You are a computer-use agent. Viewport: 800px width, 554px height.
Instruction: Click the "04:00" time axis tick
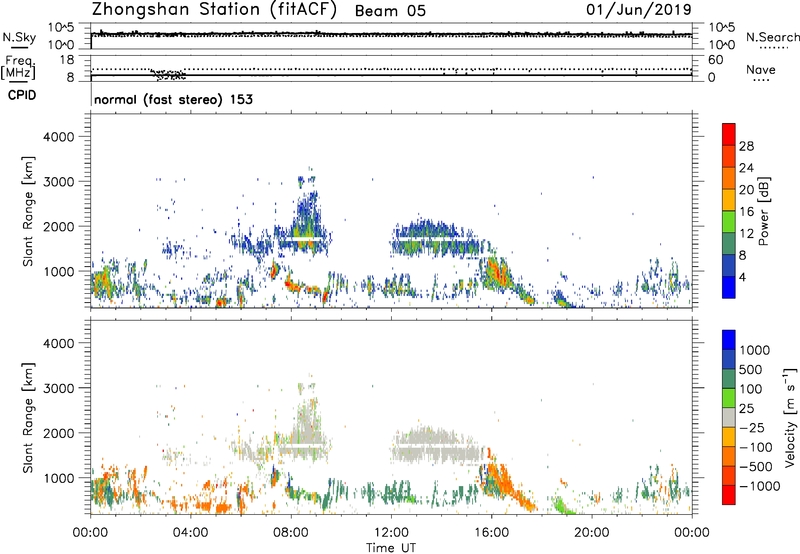pos(191,533)
